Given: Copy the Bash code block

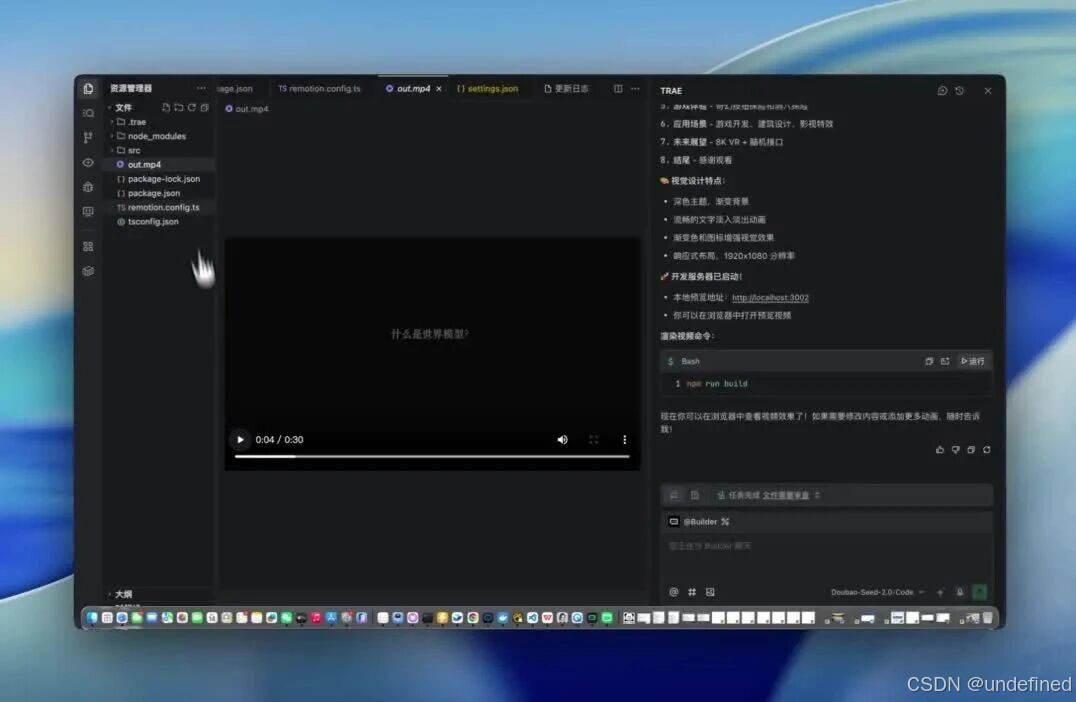Looking at the screenshot, I should (928, 361).
